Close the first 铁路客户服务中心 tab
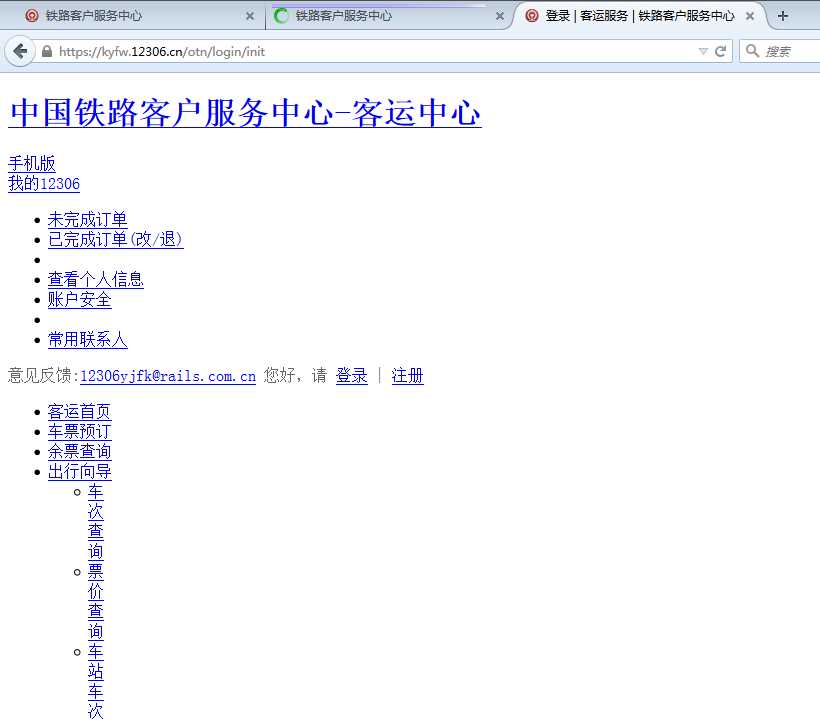The width and height of the screenshot is (820, 720). coord(250,16)
